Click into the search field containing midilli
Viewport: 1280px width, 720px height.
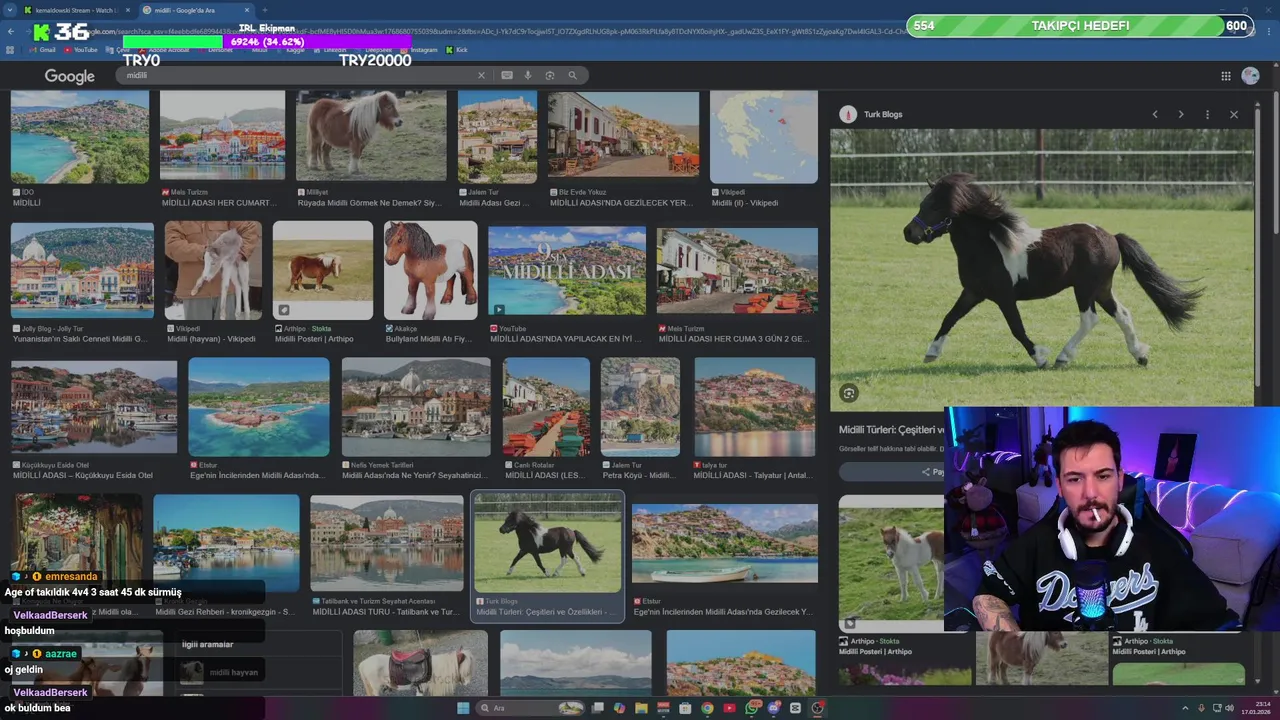tap(300, 75)
